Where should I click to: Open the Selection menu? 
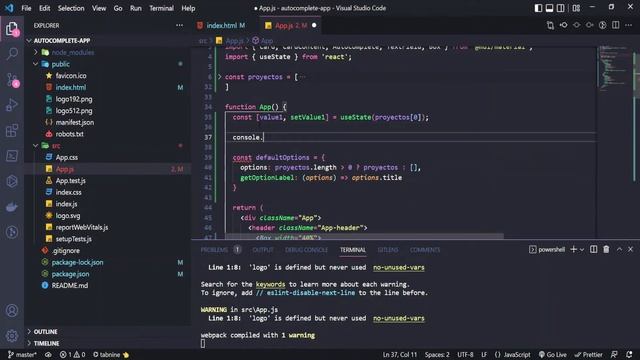tap(71, 8)
